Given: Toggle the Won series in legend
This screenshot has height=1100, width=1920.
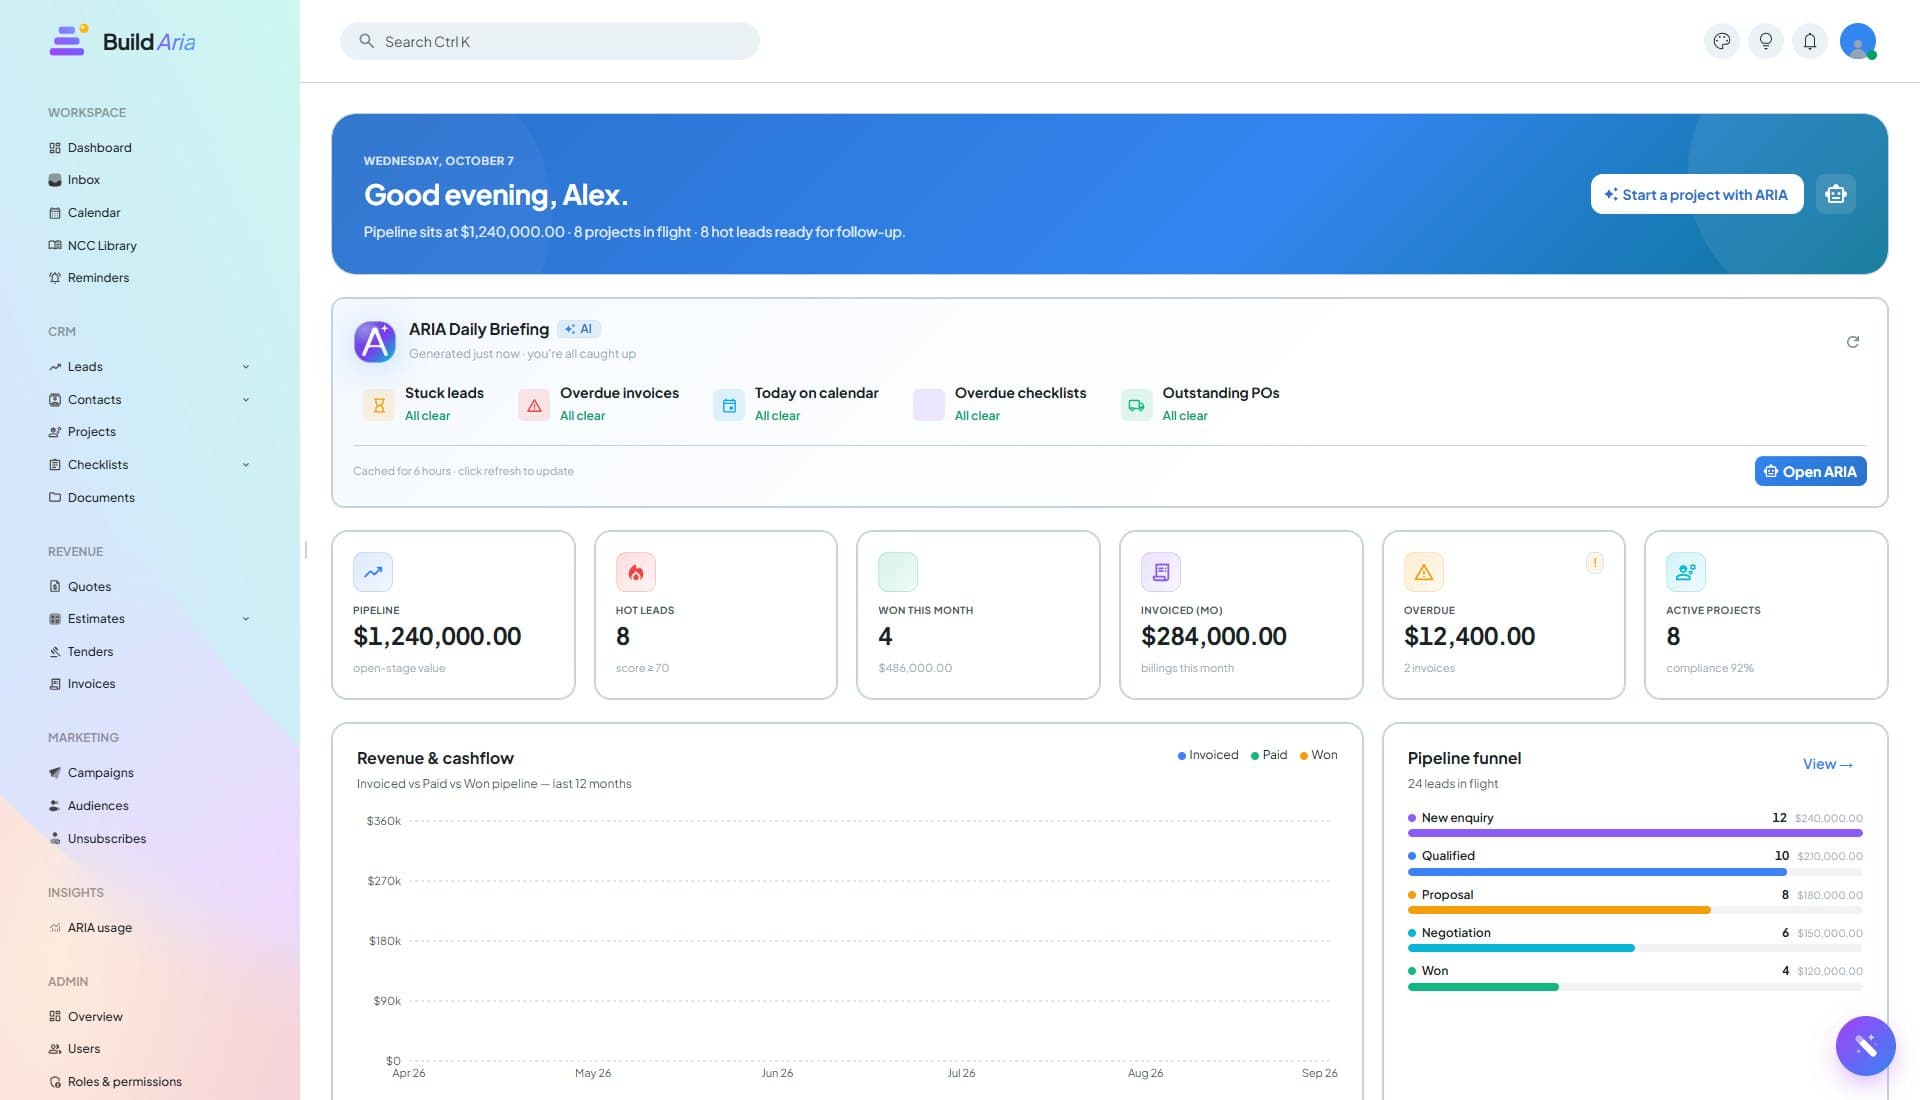Looking at the screenshot, I should [1318, 755].
